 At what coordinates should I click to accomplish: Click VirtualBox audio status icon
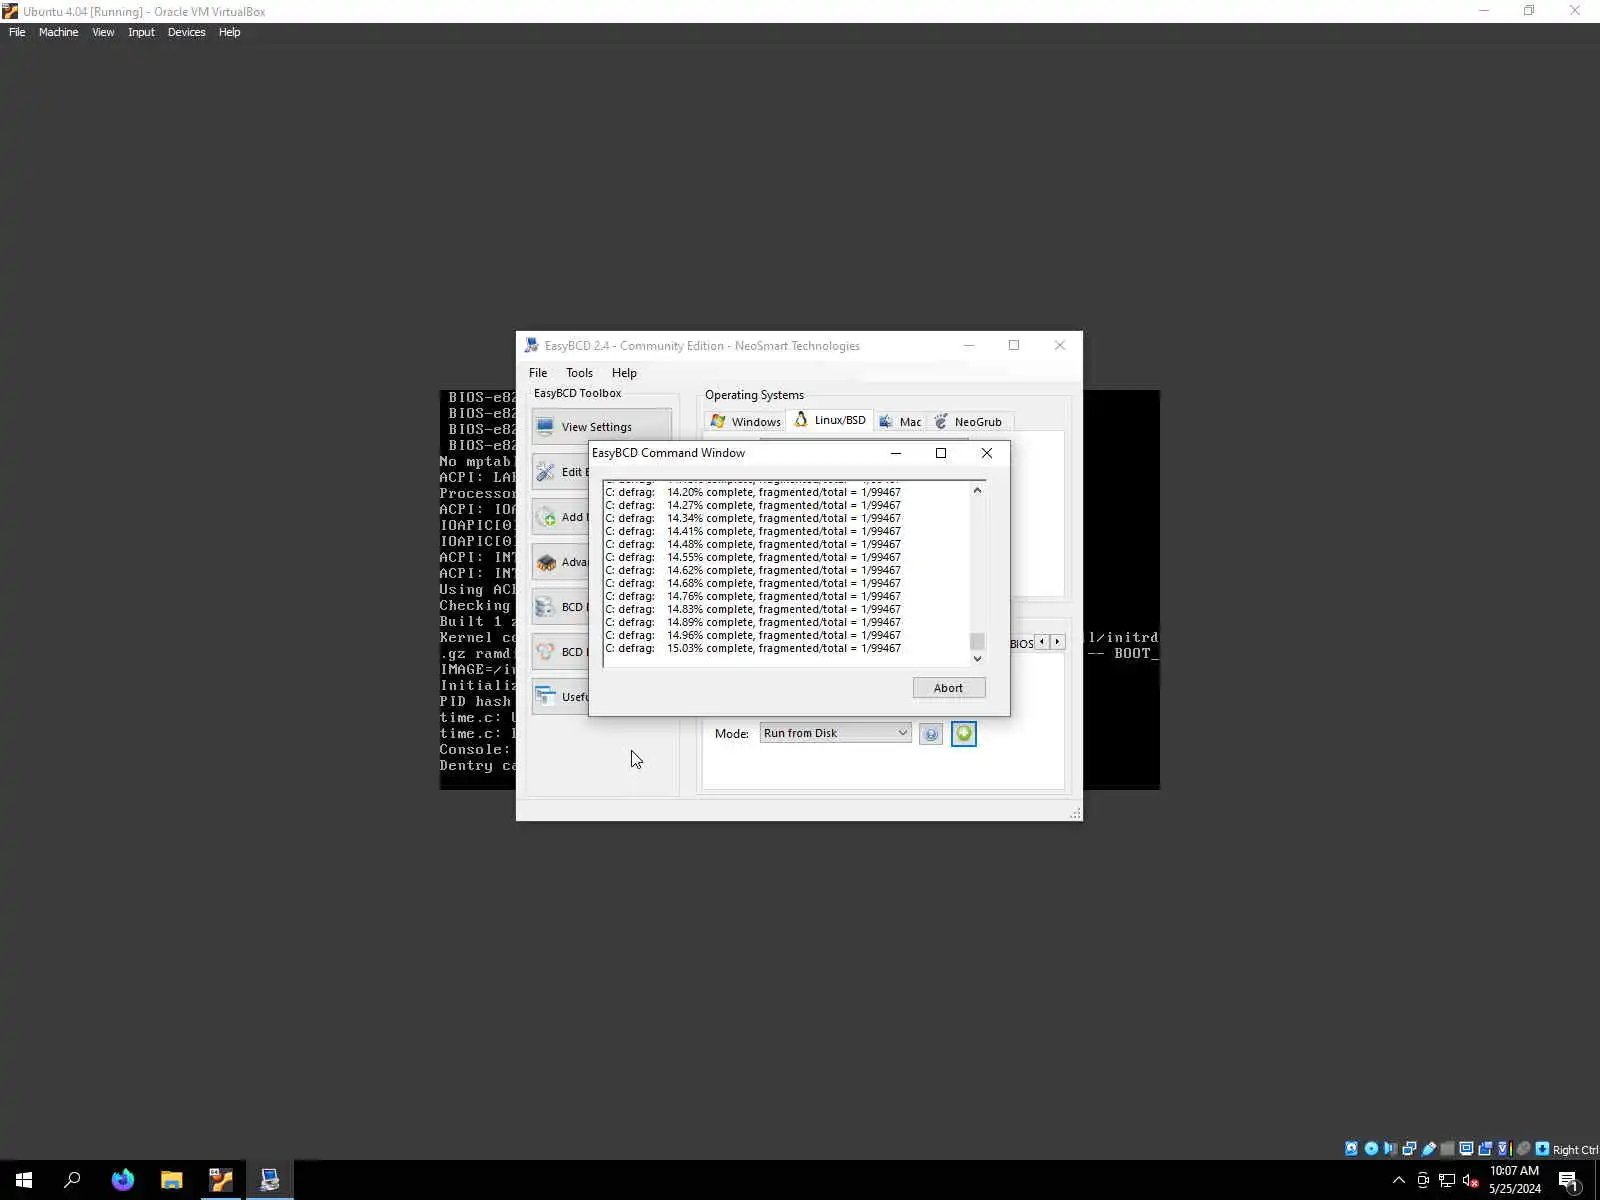point(1390,1149)
